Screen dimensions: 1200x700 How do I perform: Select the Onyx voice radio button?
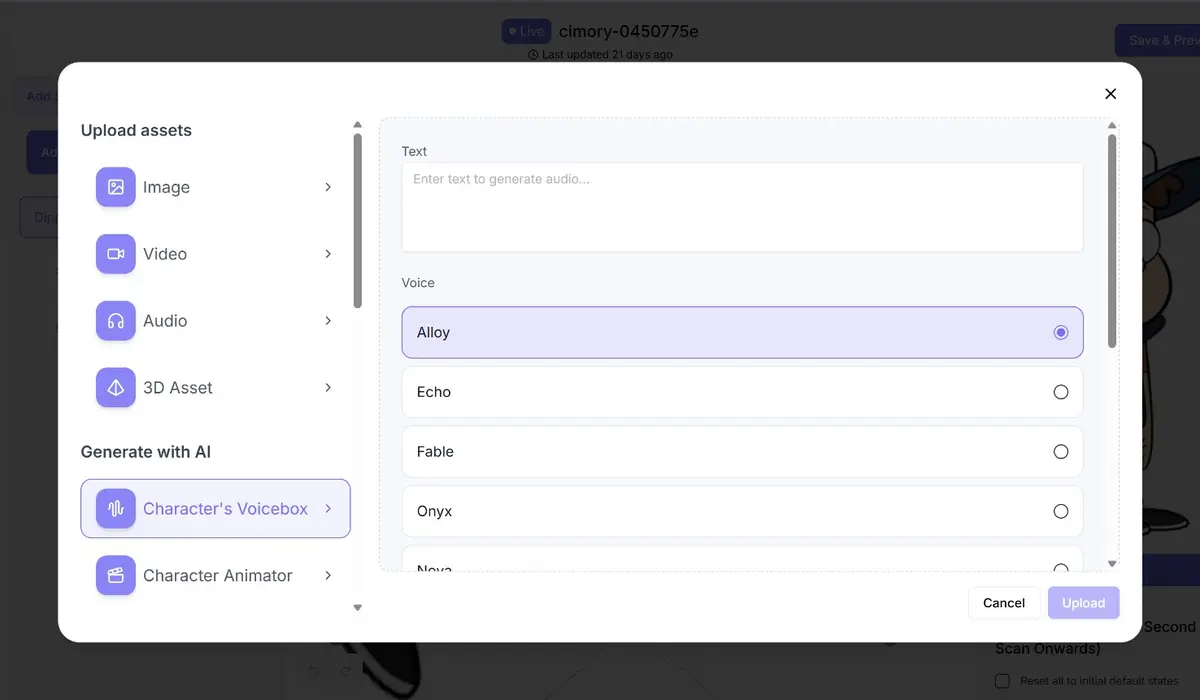click(x=1061, y=511)
